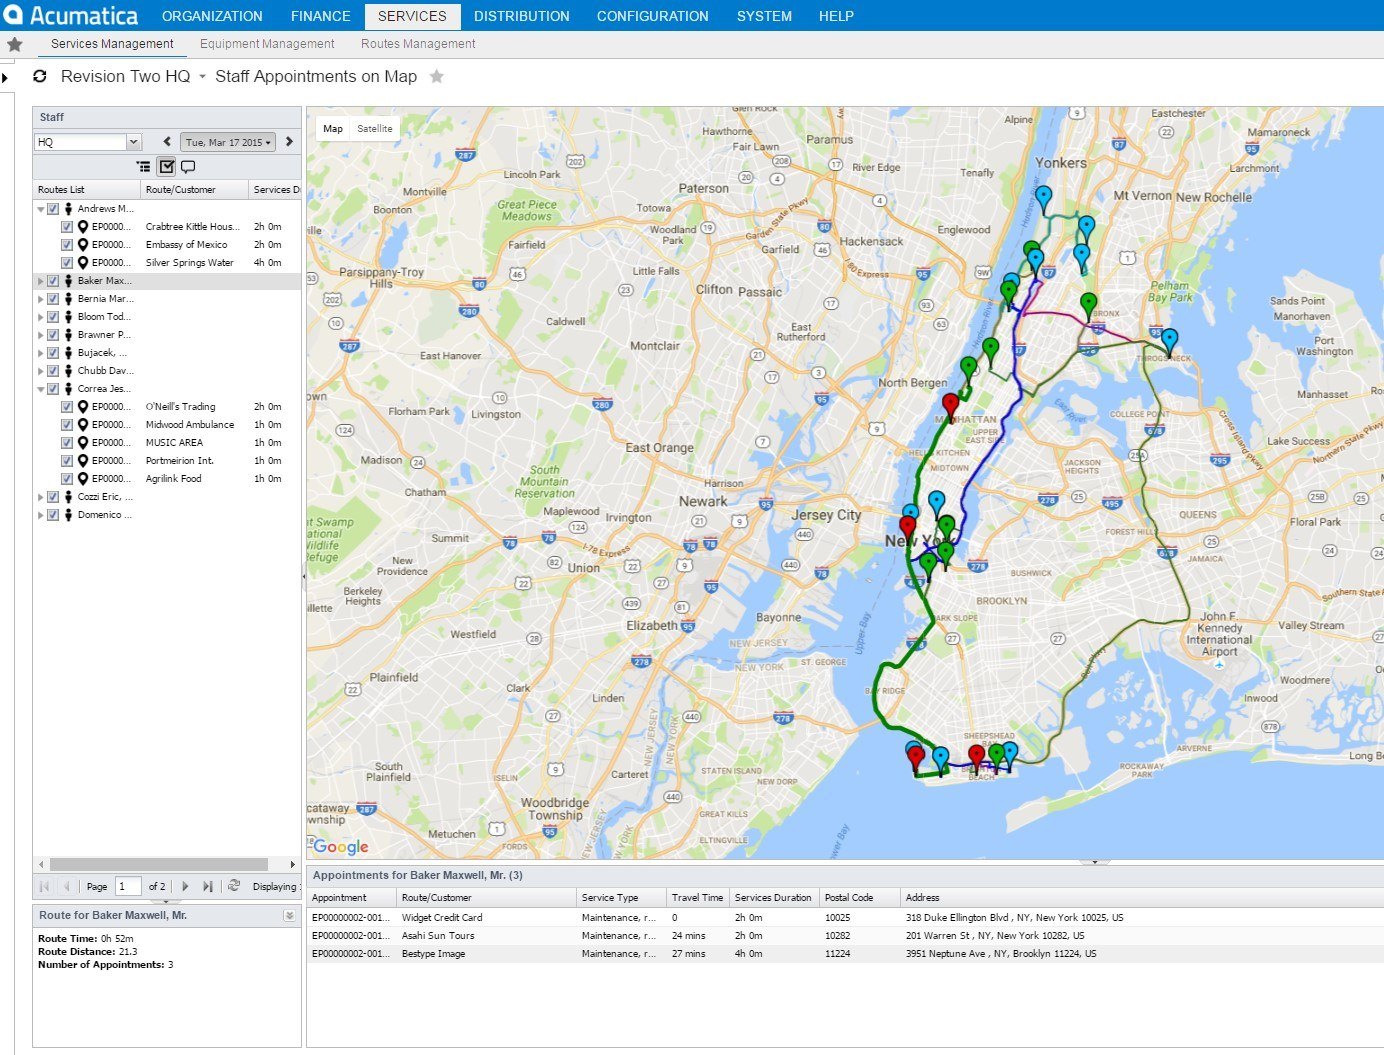Click the favorites star in the navigation bar

pyautogui.click(x=15, y=44)
